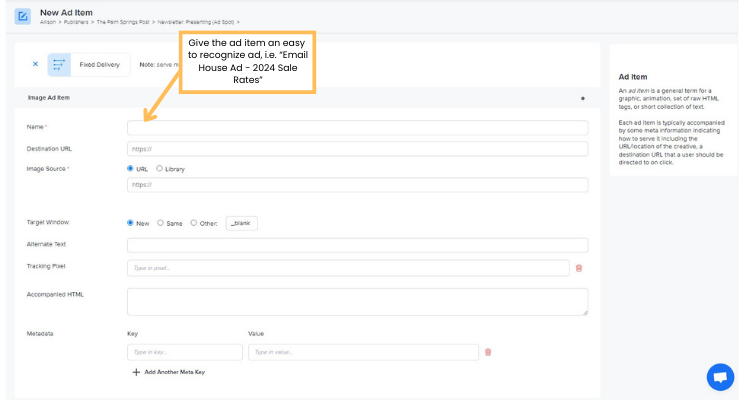
Task: Select URL as the image source
Action: tap(131, 169)
